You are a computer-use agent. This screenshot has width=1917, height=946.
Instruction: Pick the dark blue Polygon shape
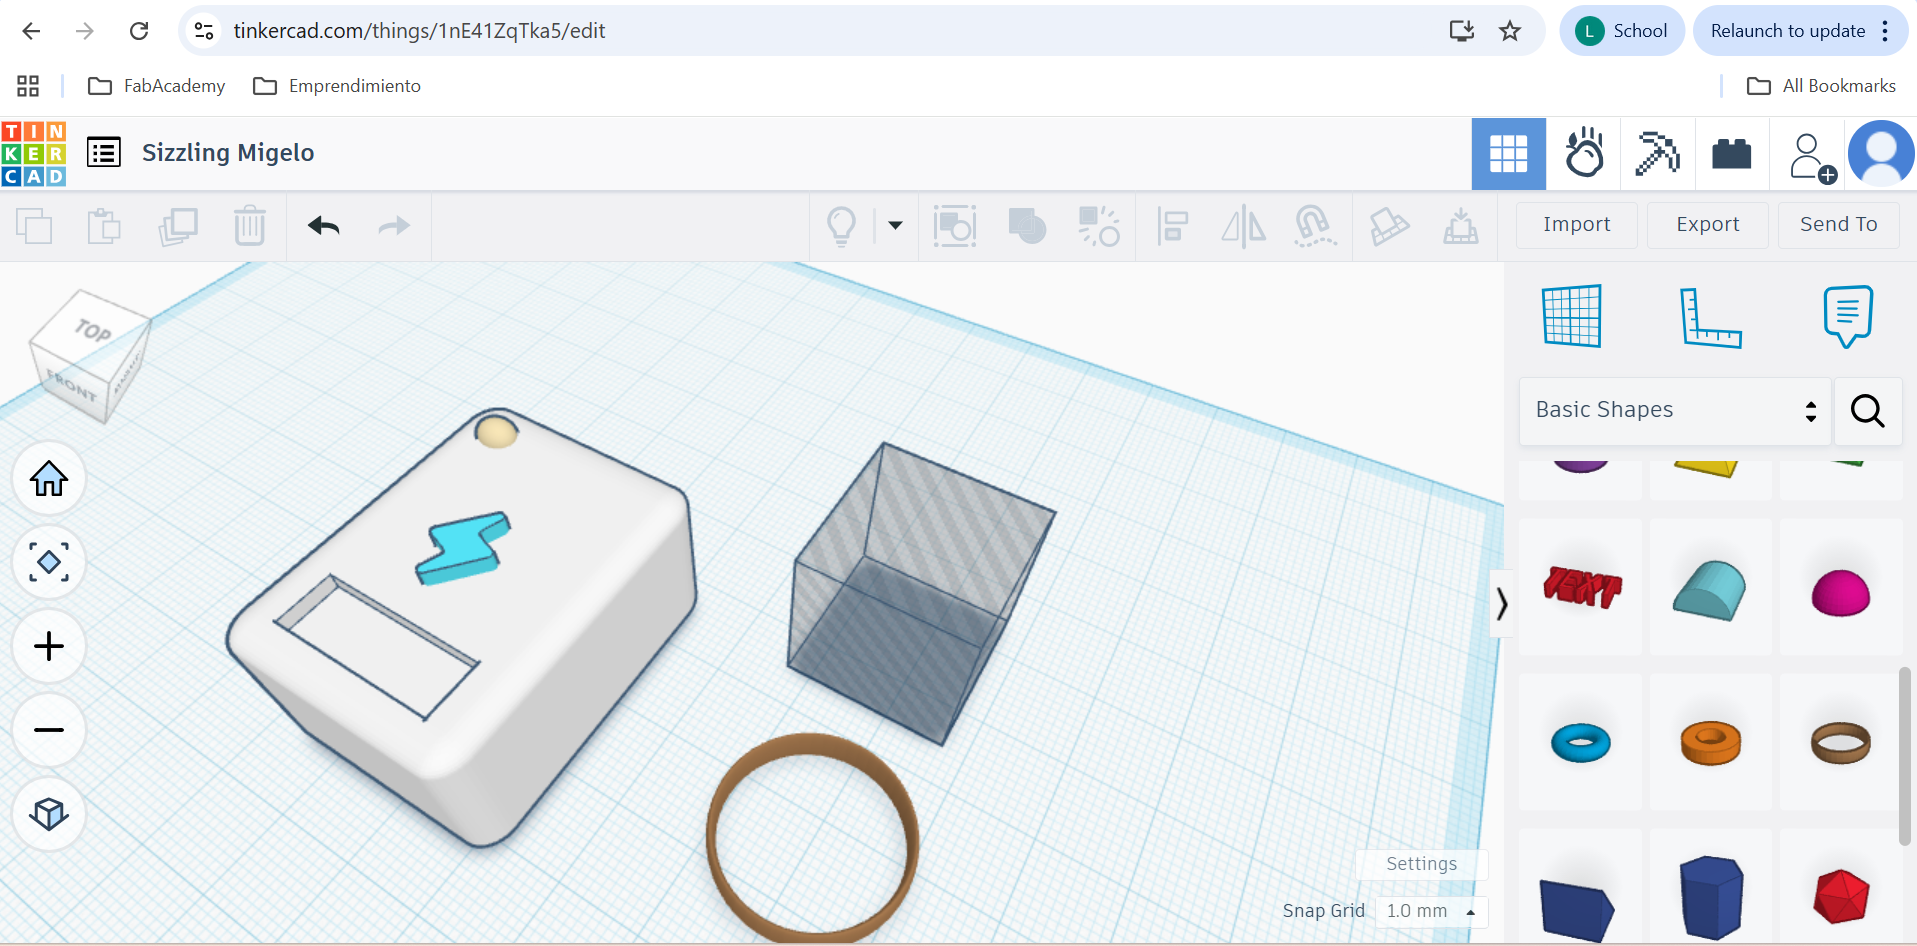[1711, 897]
